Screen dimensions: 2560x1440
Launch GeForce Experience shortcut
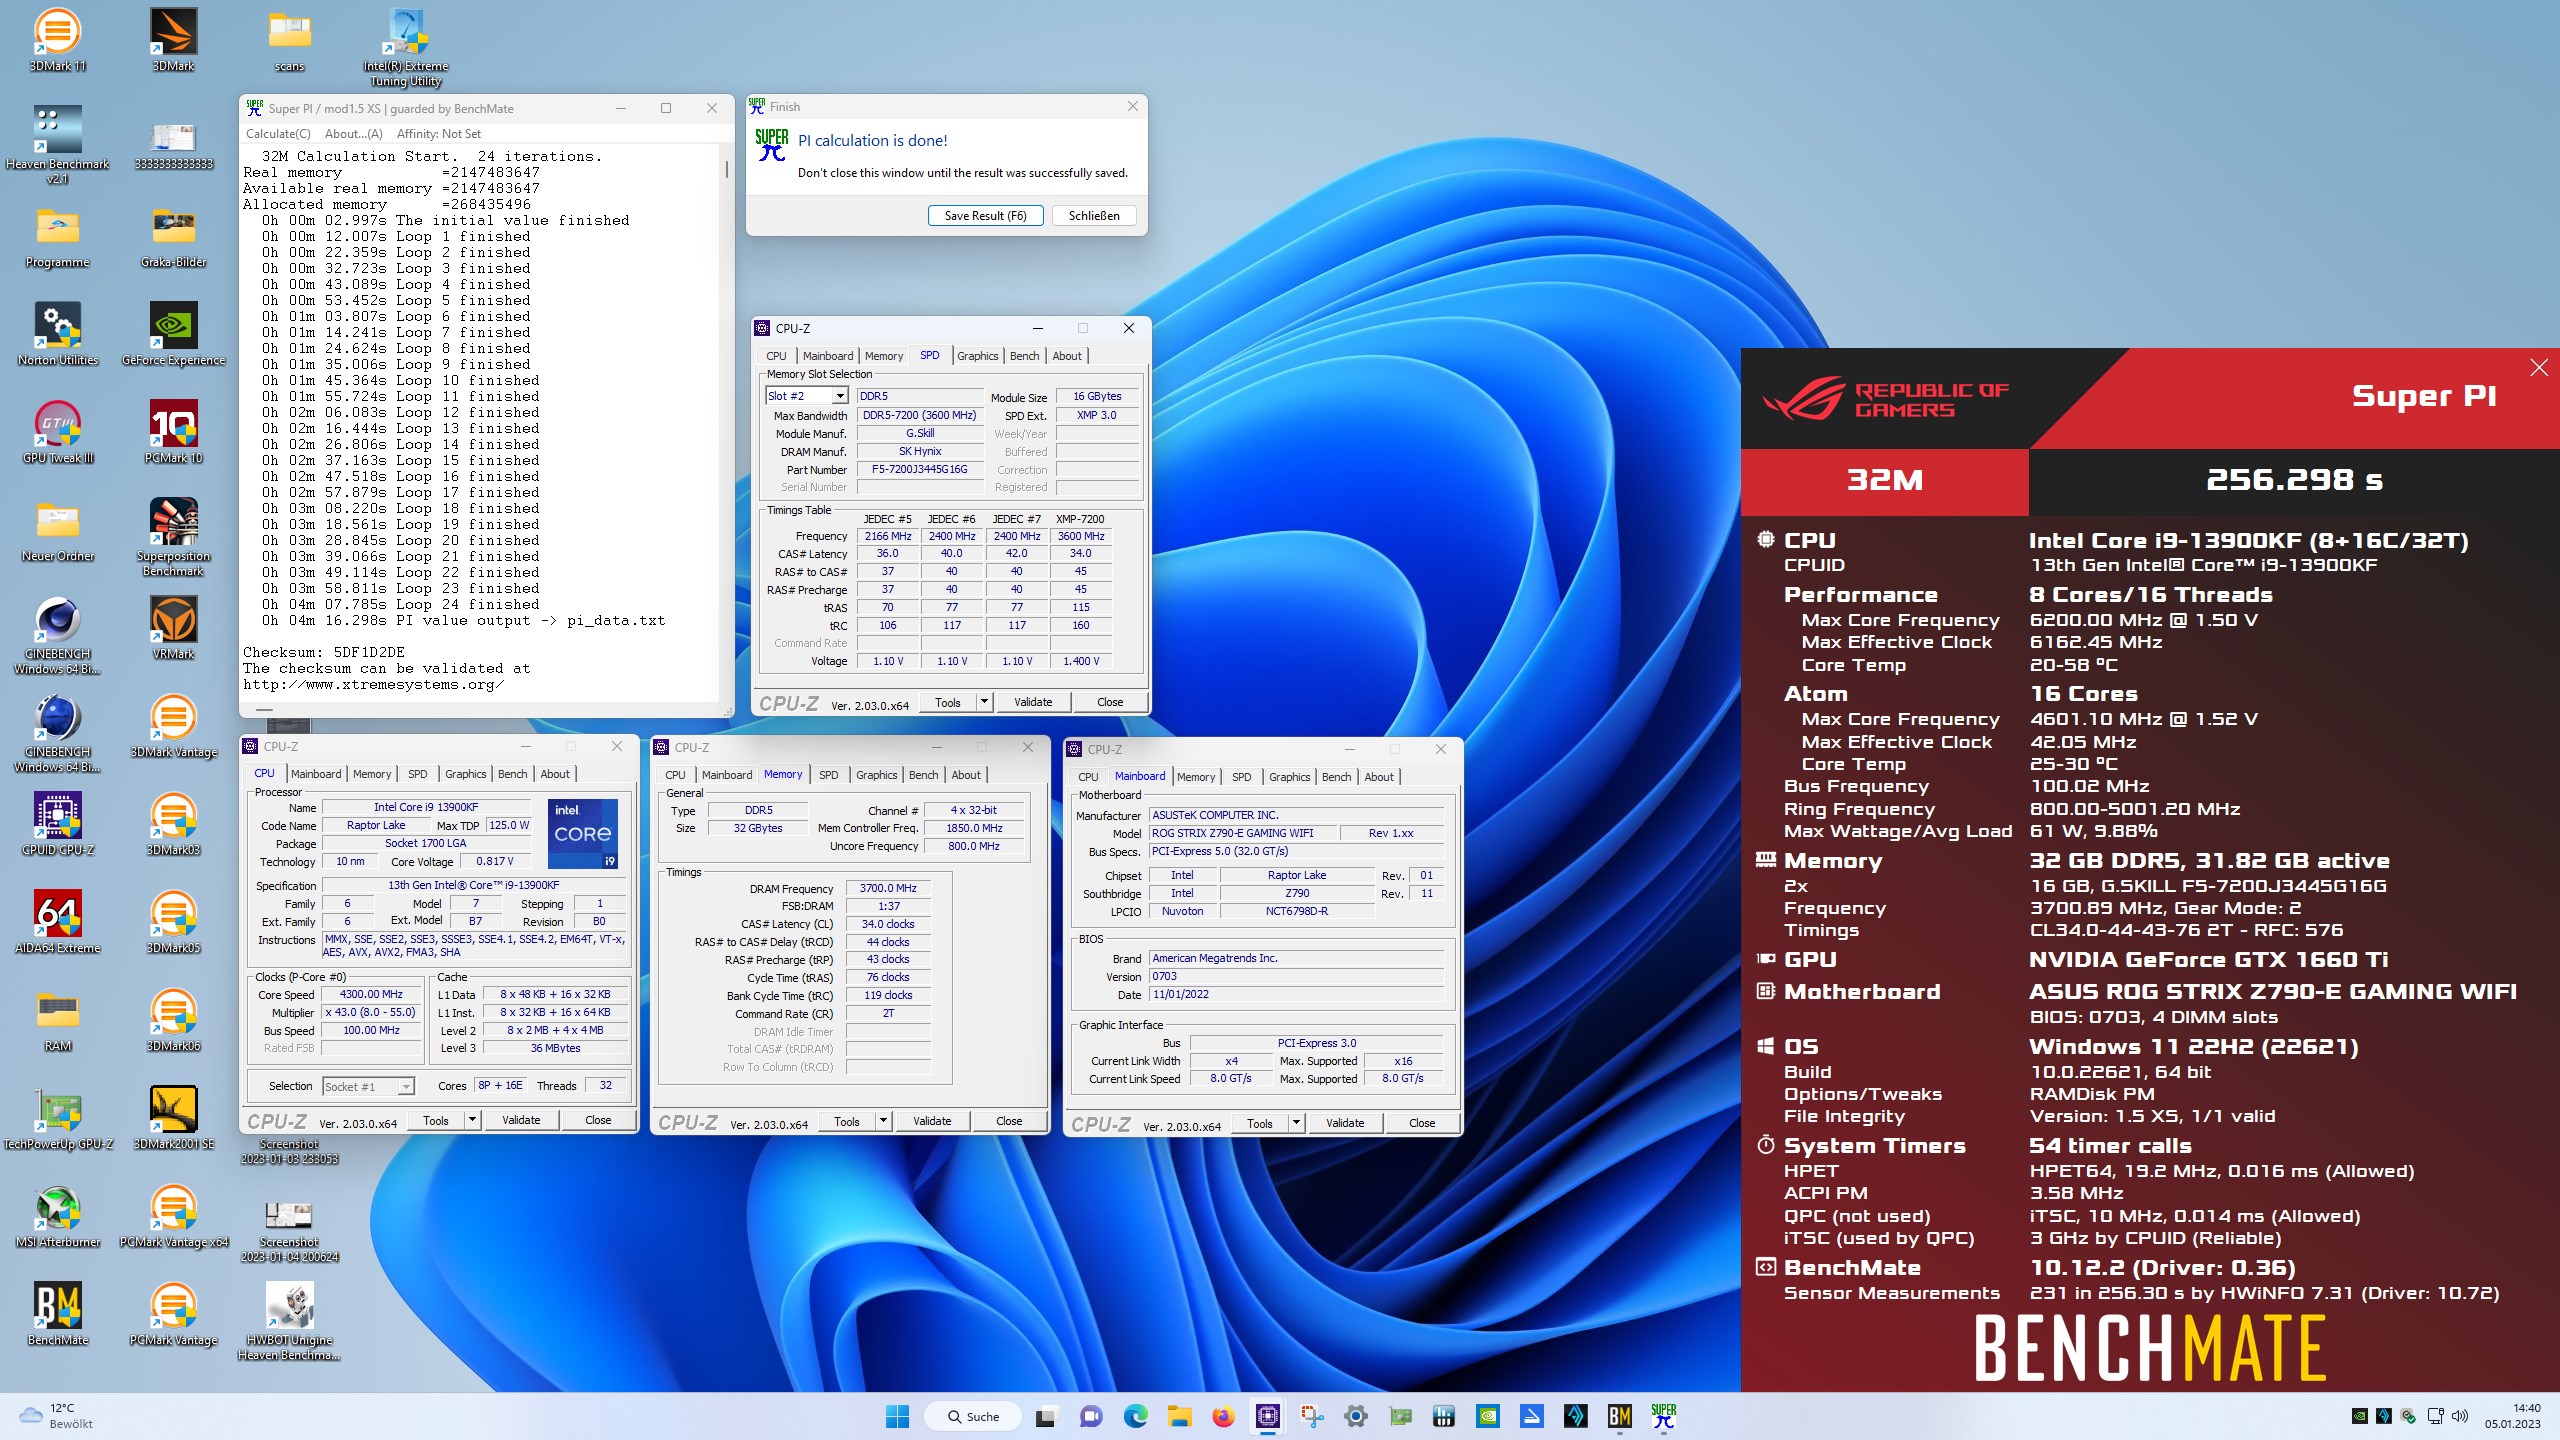click(x=173, y=334)
